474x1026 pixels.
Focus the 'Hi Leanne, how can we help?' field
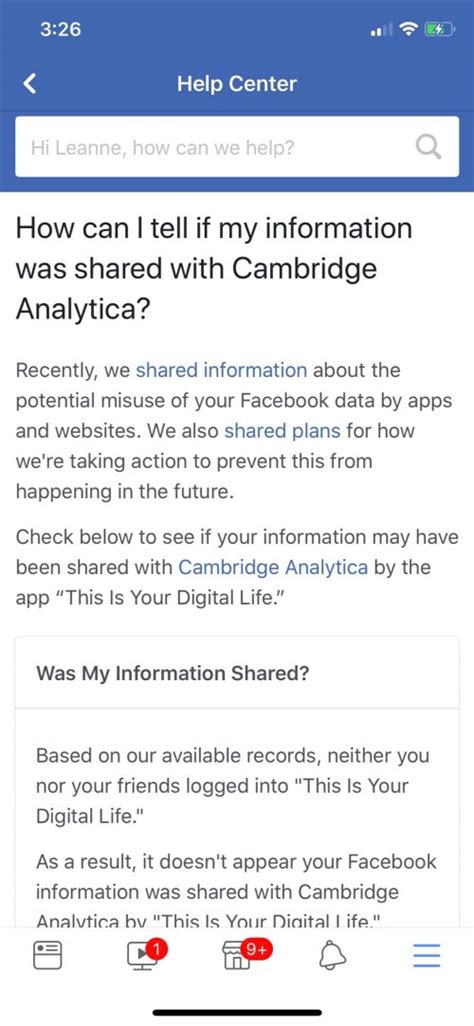pyautogui.click(x=237, y=147)
